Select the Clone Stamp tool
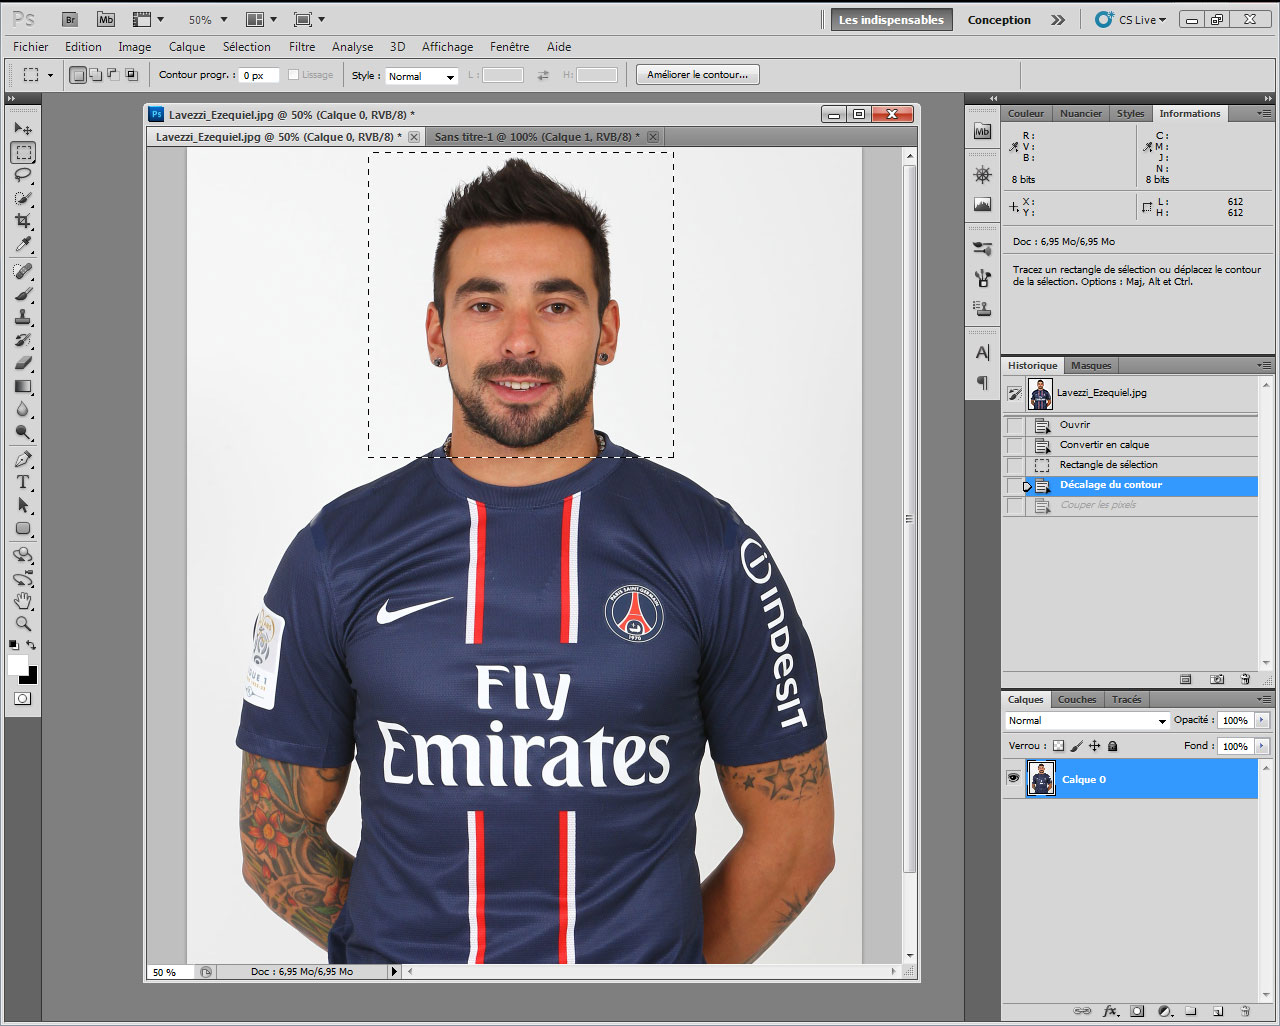 click(23, 317)
